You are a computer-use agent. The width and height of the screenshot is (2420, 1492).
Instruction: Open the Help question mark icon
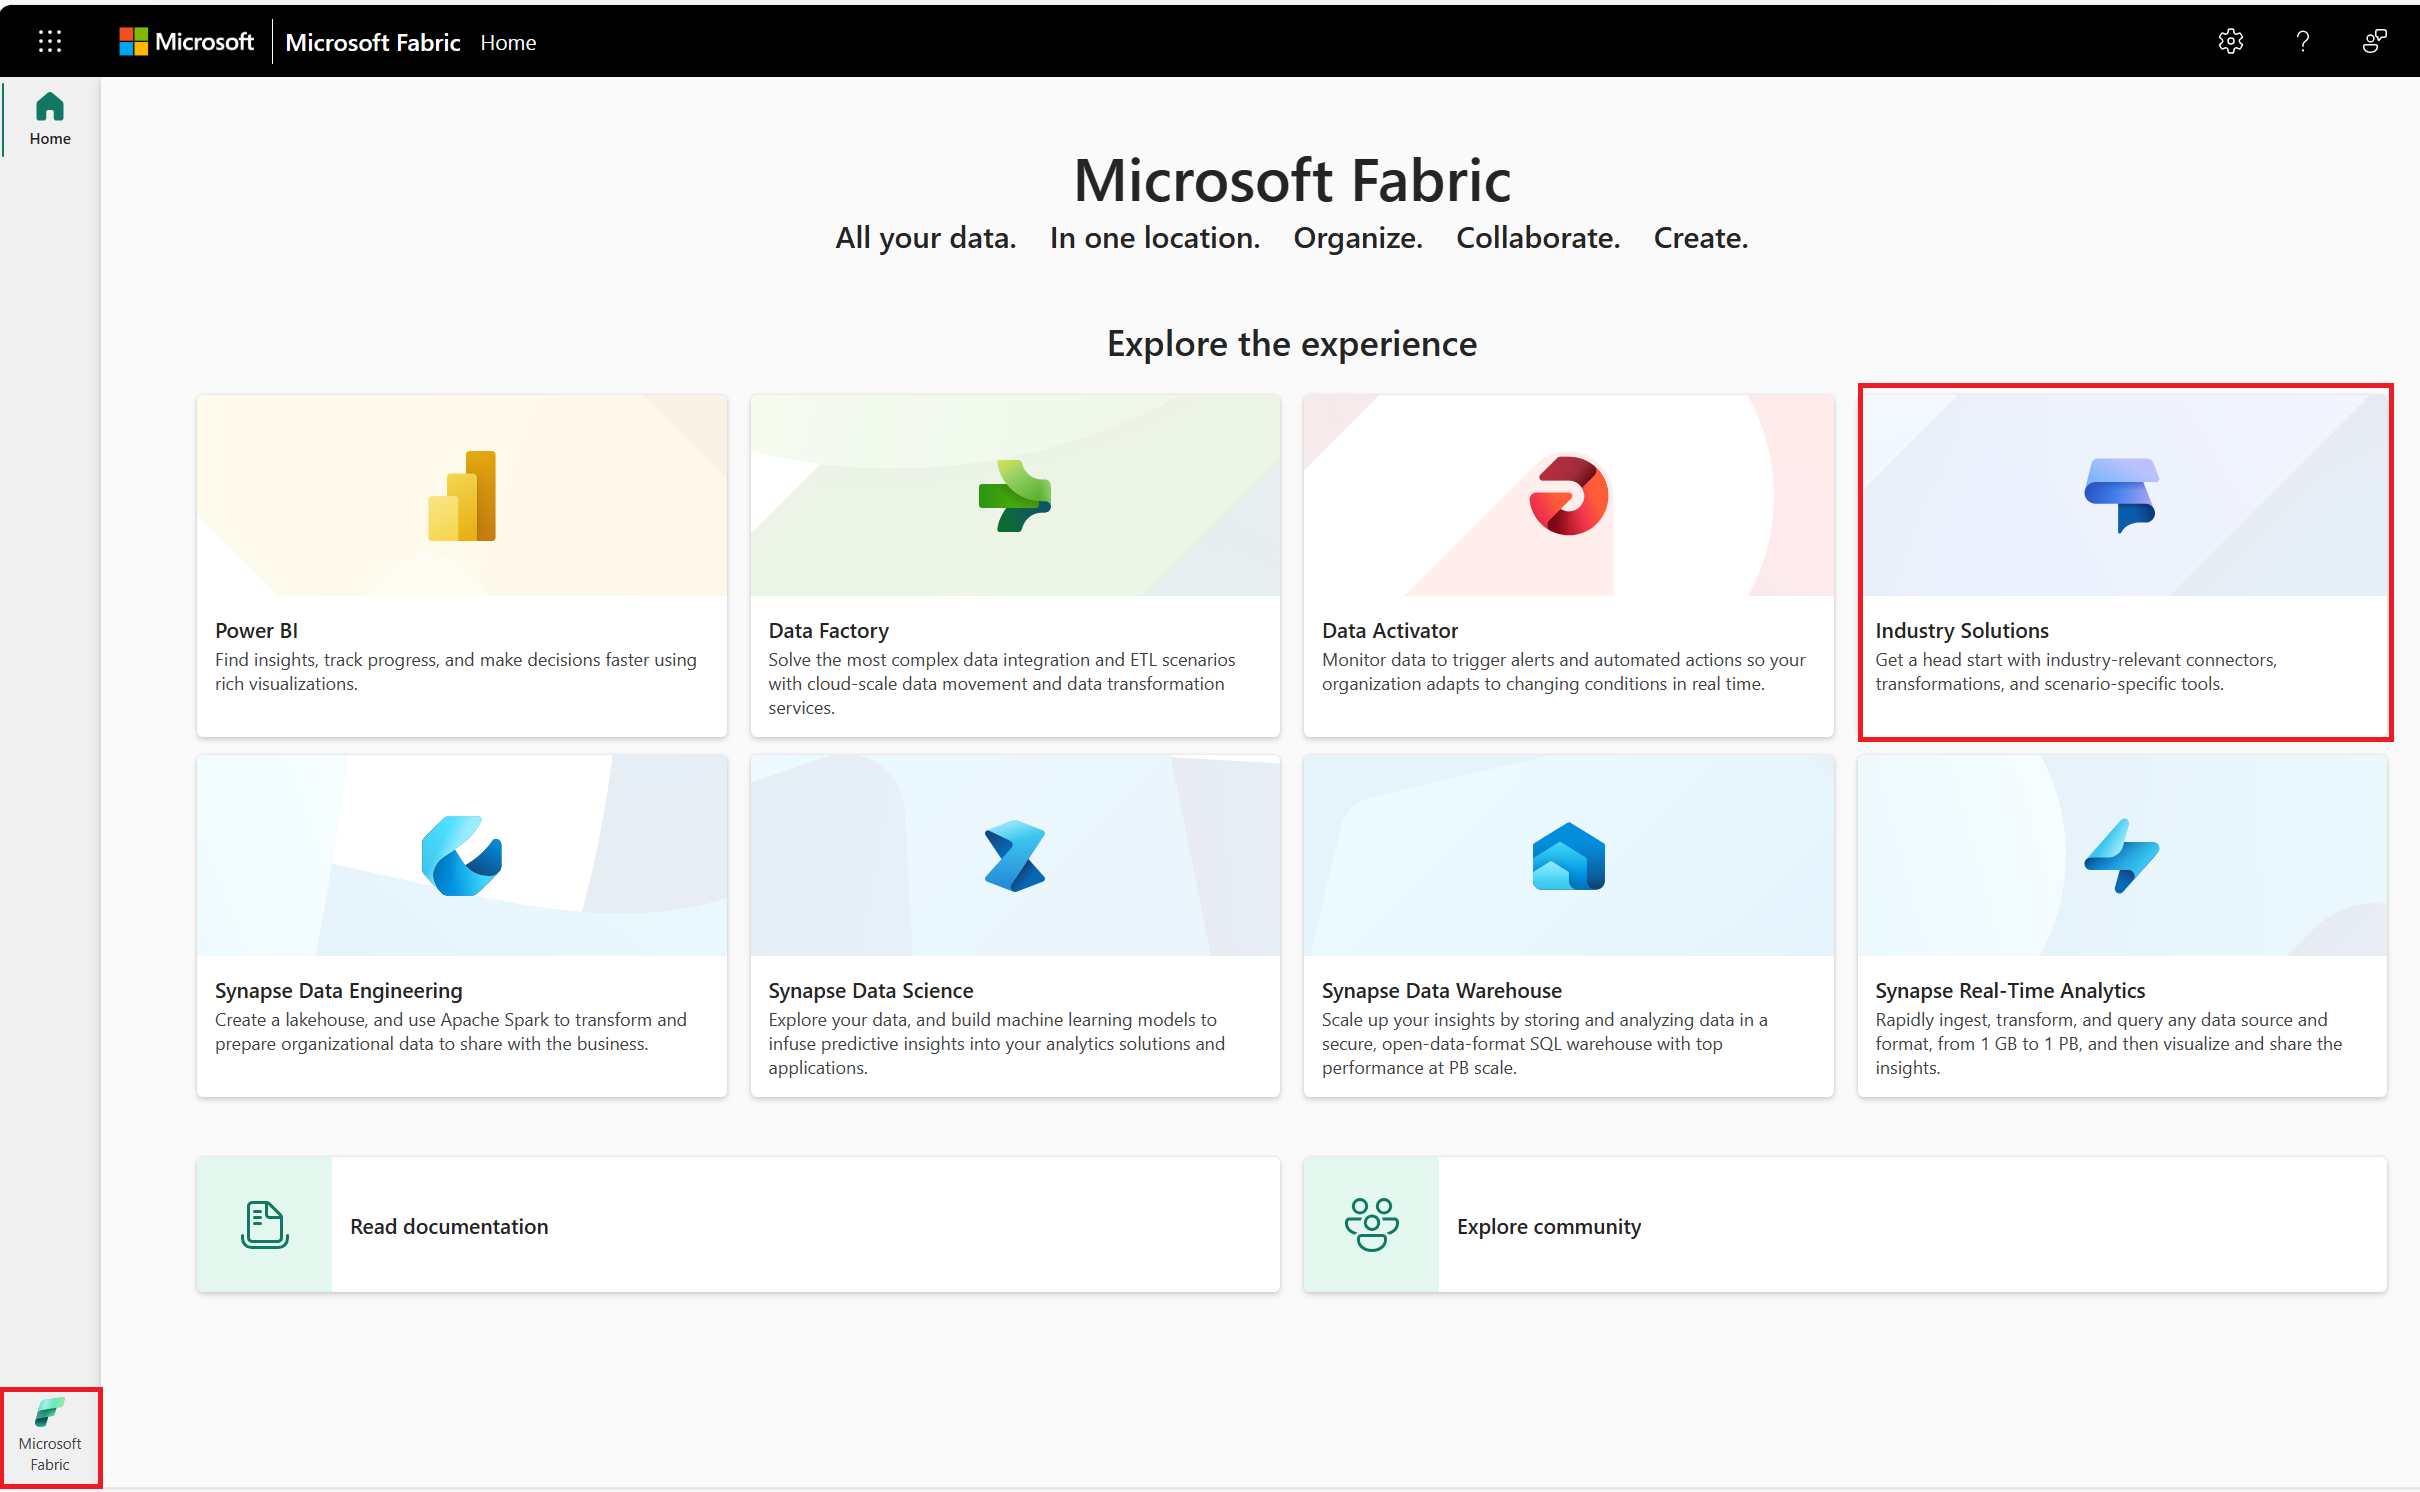pos(2303,41)
